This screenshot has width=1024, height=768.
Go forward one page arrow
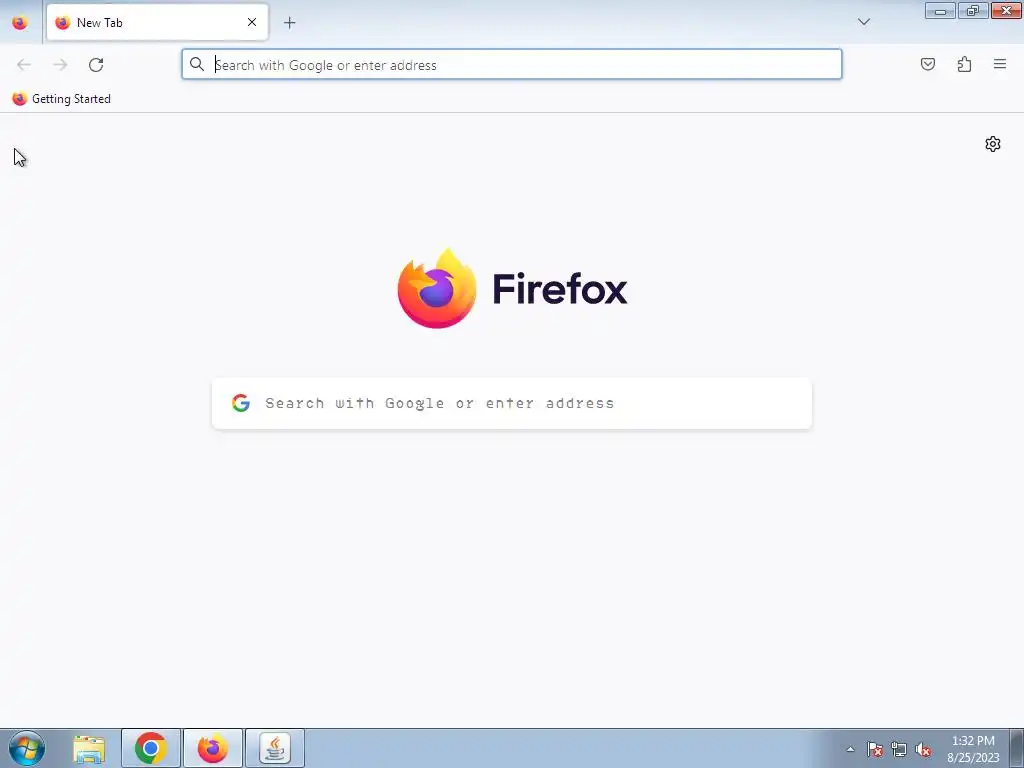[x=60, y=65]
